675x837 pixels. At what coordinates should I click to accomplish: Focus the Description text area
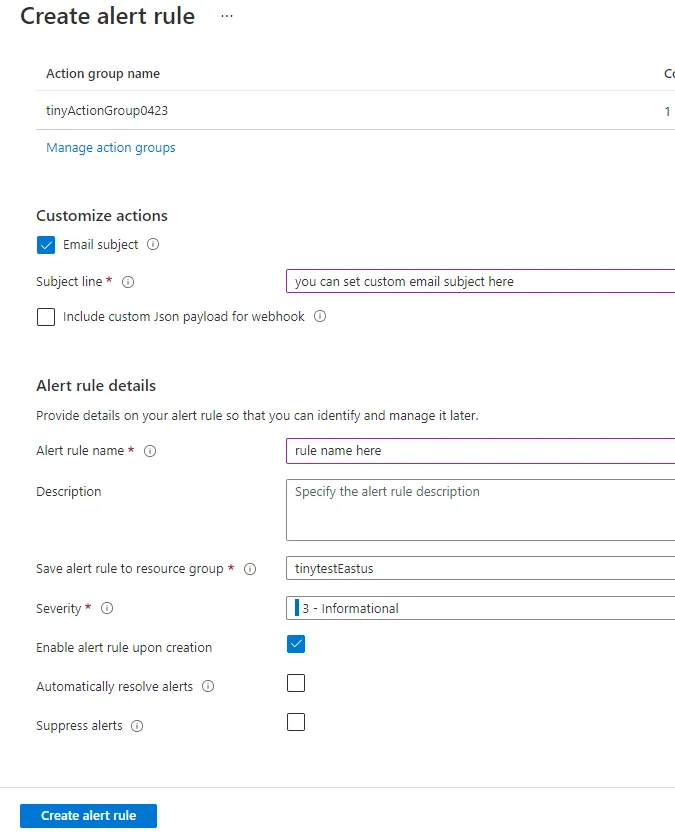point(480,509)
